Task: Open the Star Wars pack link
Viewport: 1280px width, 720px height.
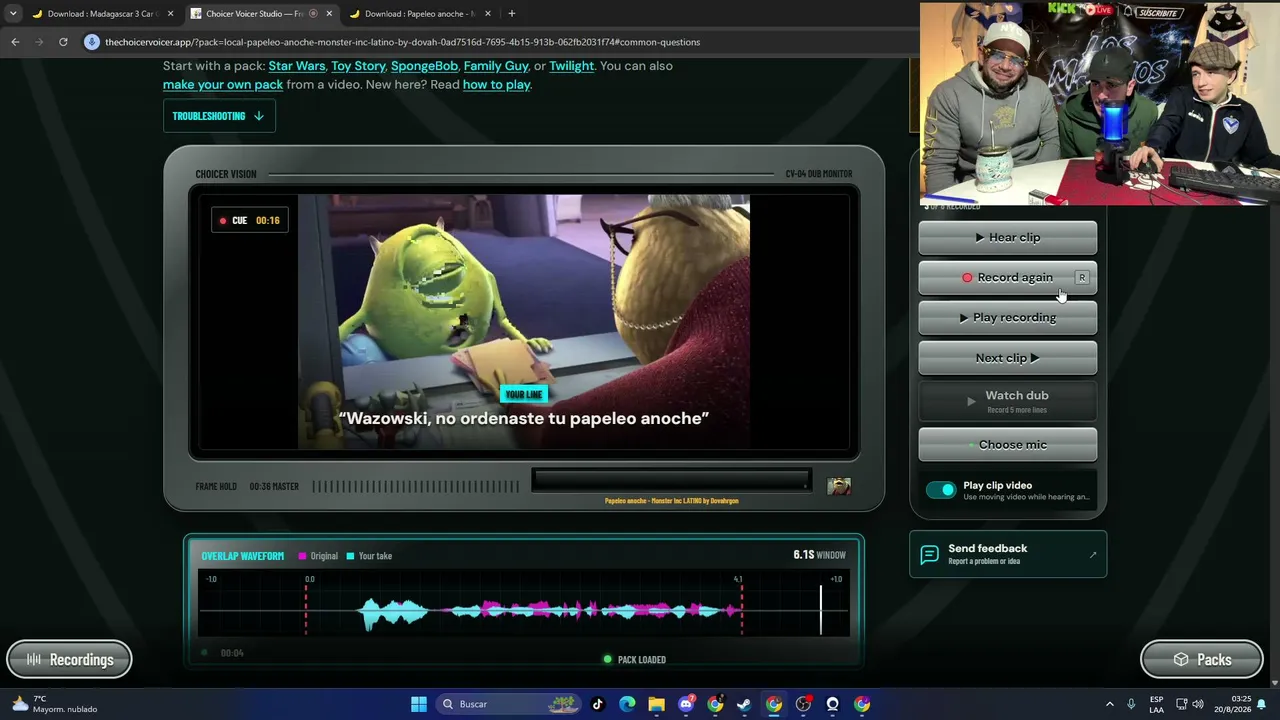Action: [x=297, y=66]
